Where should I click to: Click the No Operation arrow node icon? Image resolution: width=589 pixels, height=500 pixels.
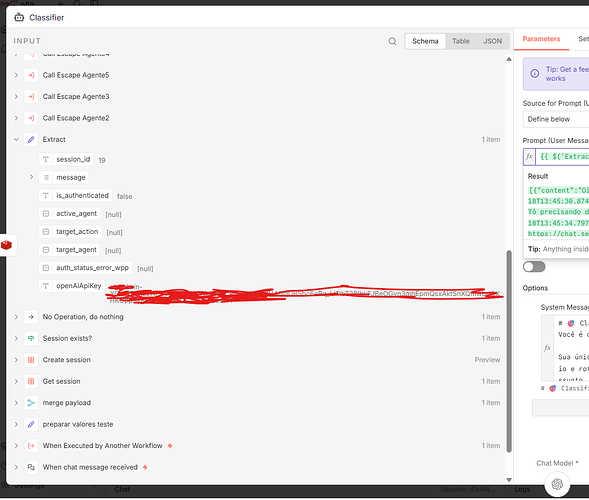[x=31, y=317]
